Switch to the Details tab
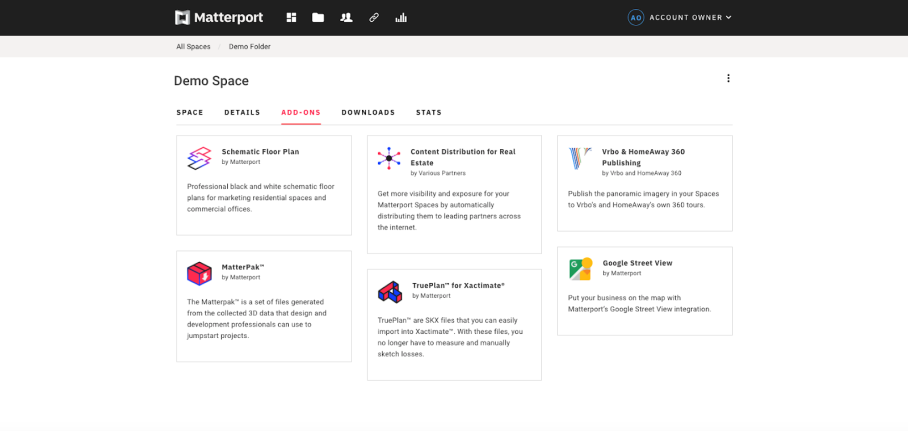 click(x=242, y=112)
